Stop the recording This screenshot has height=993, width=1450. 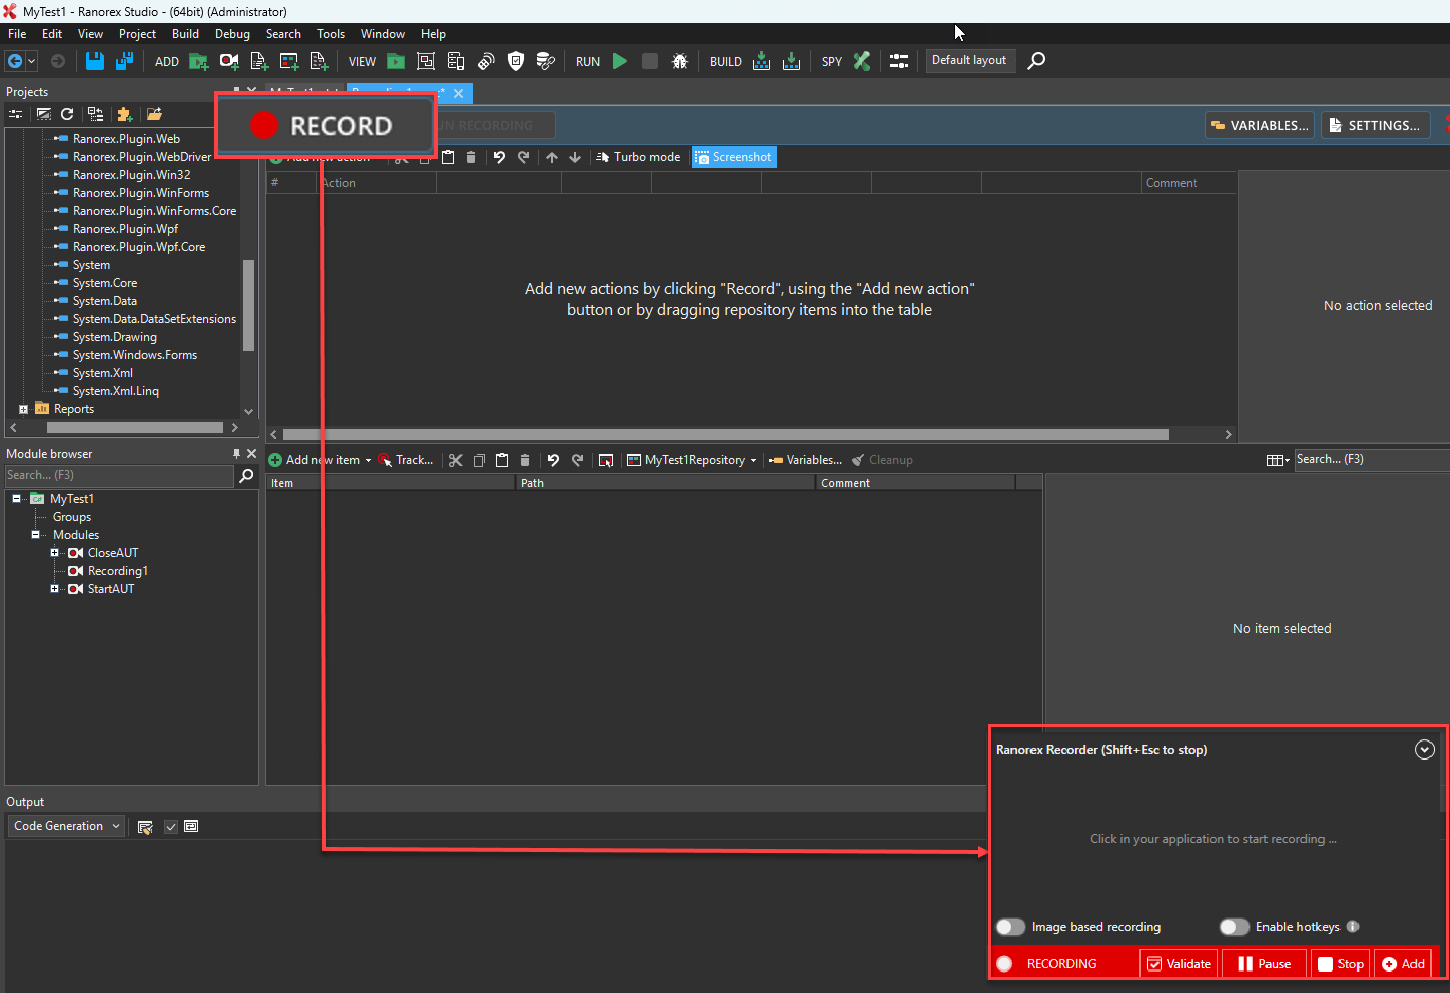[1341, 964]
